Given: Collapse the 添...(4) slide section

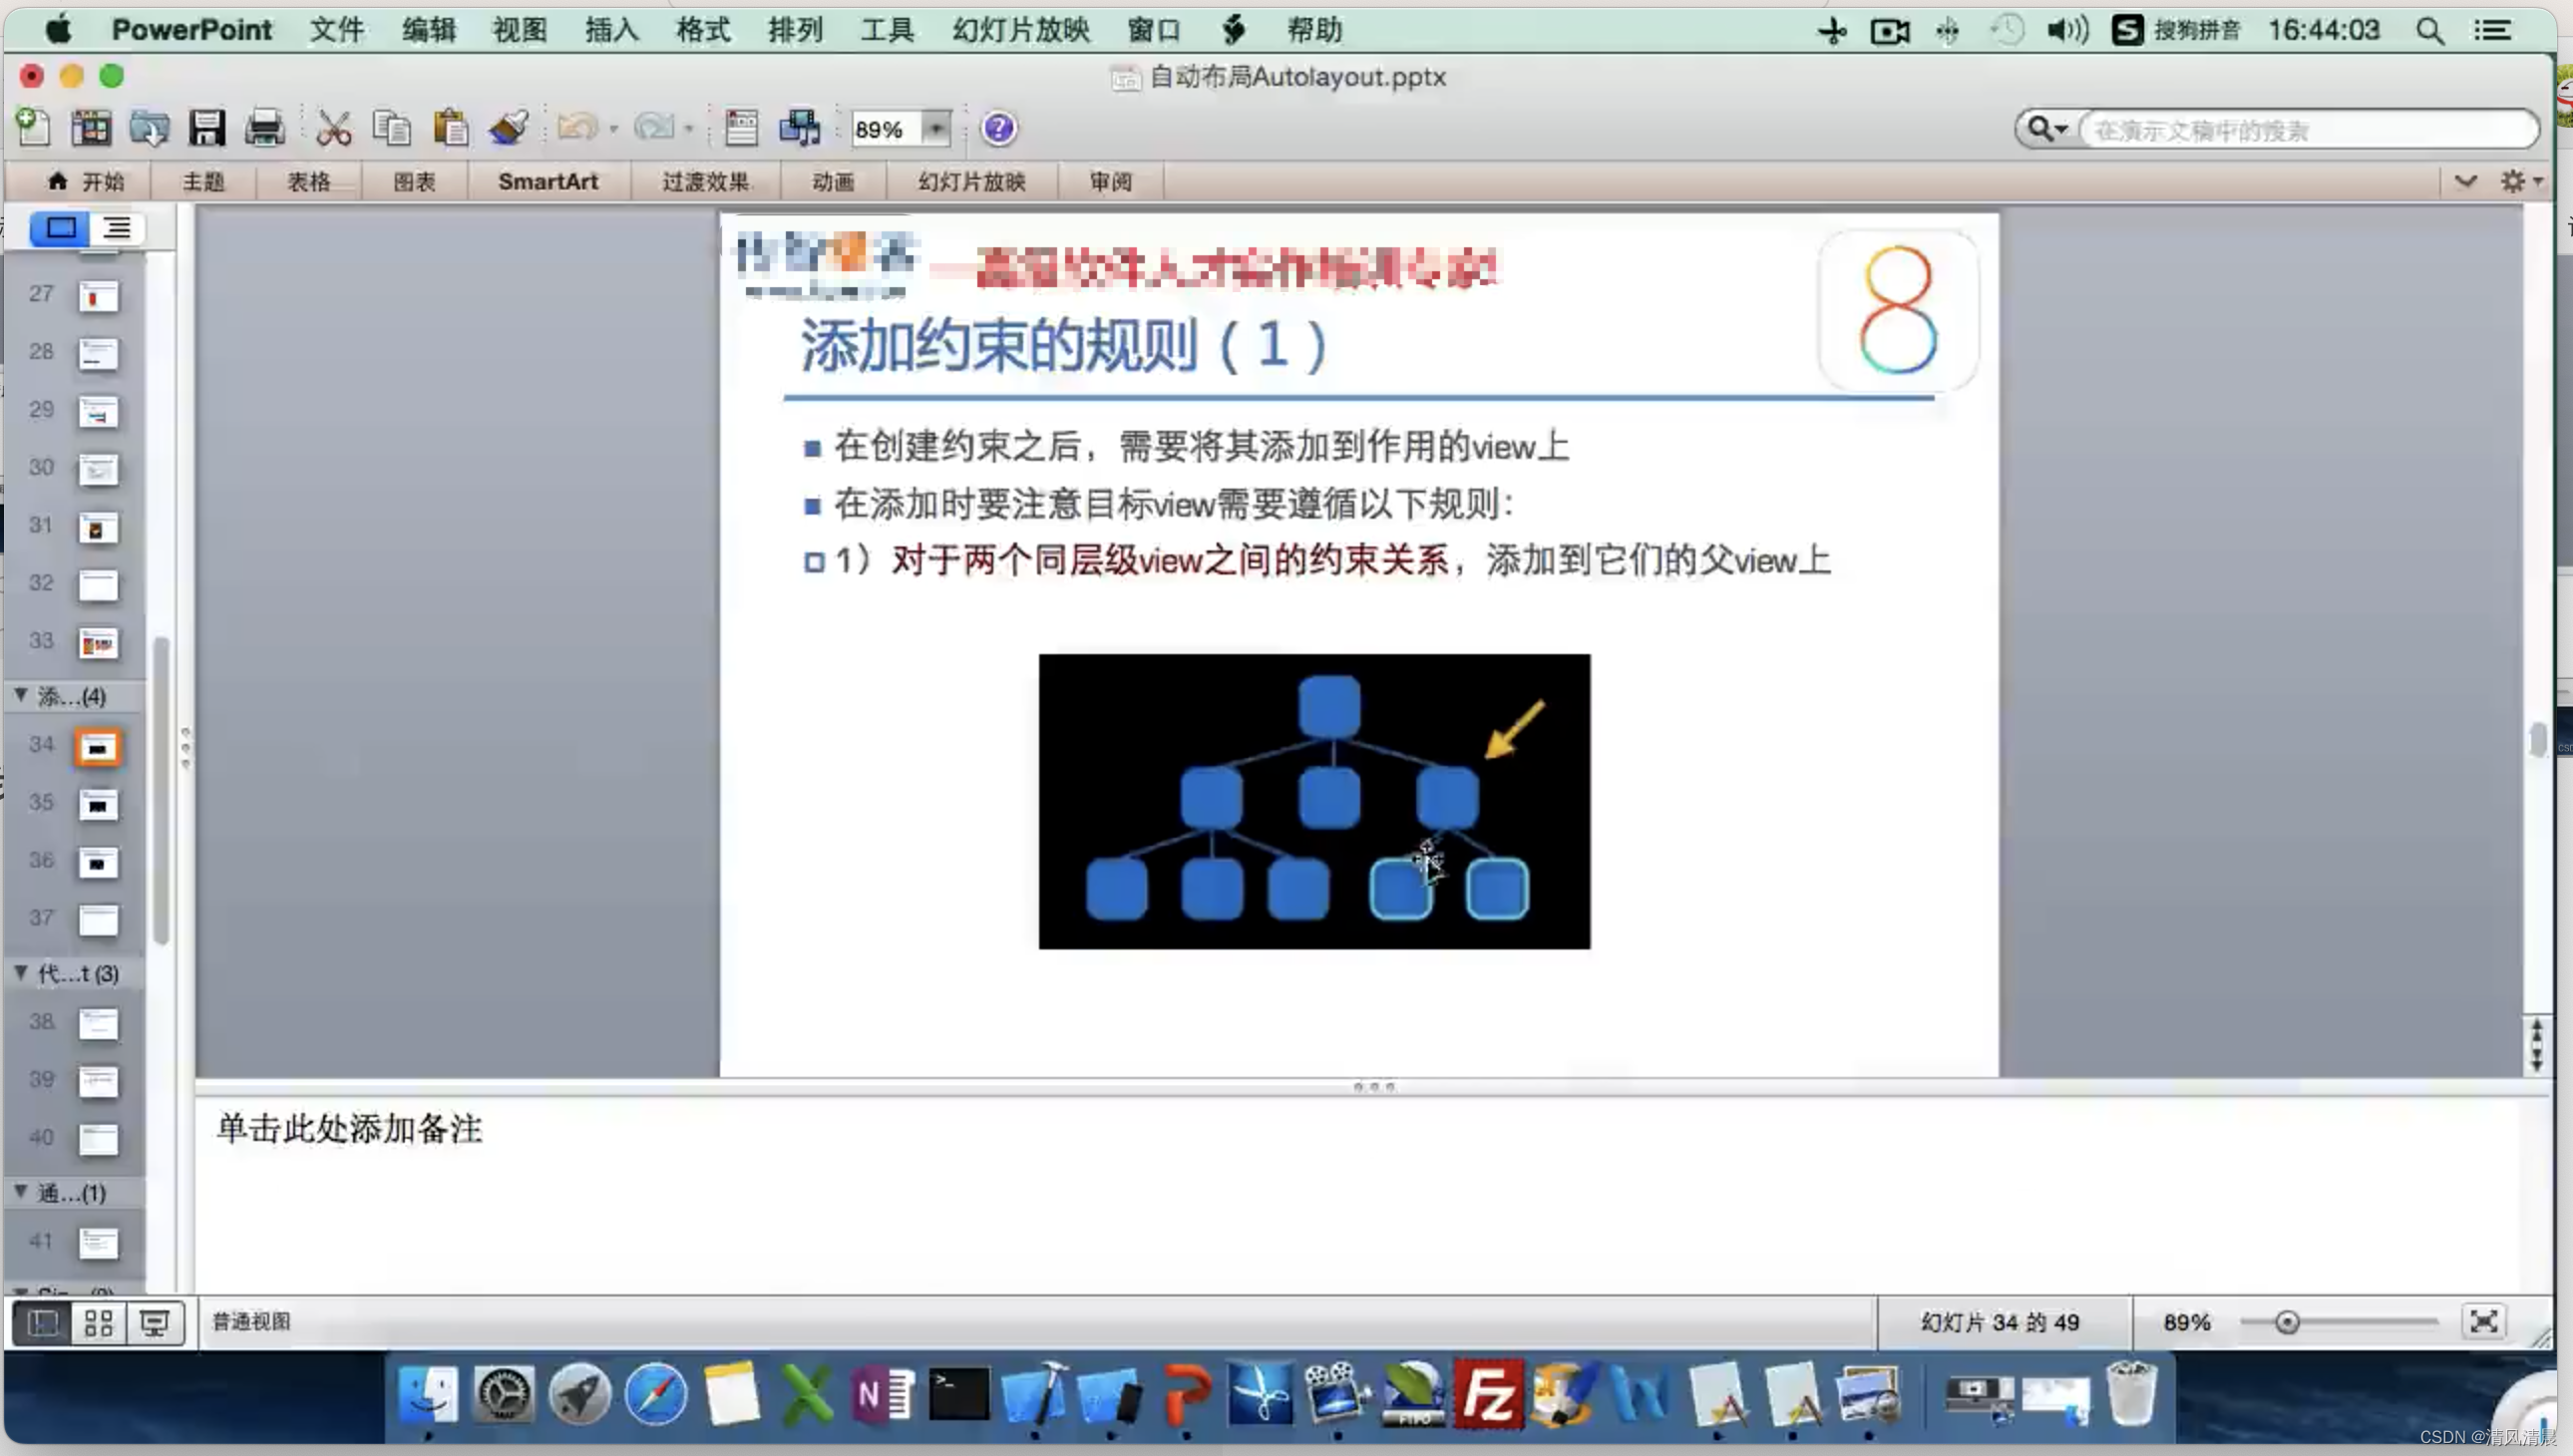Looking at the screenshot, I should click(21, 695).
